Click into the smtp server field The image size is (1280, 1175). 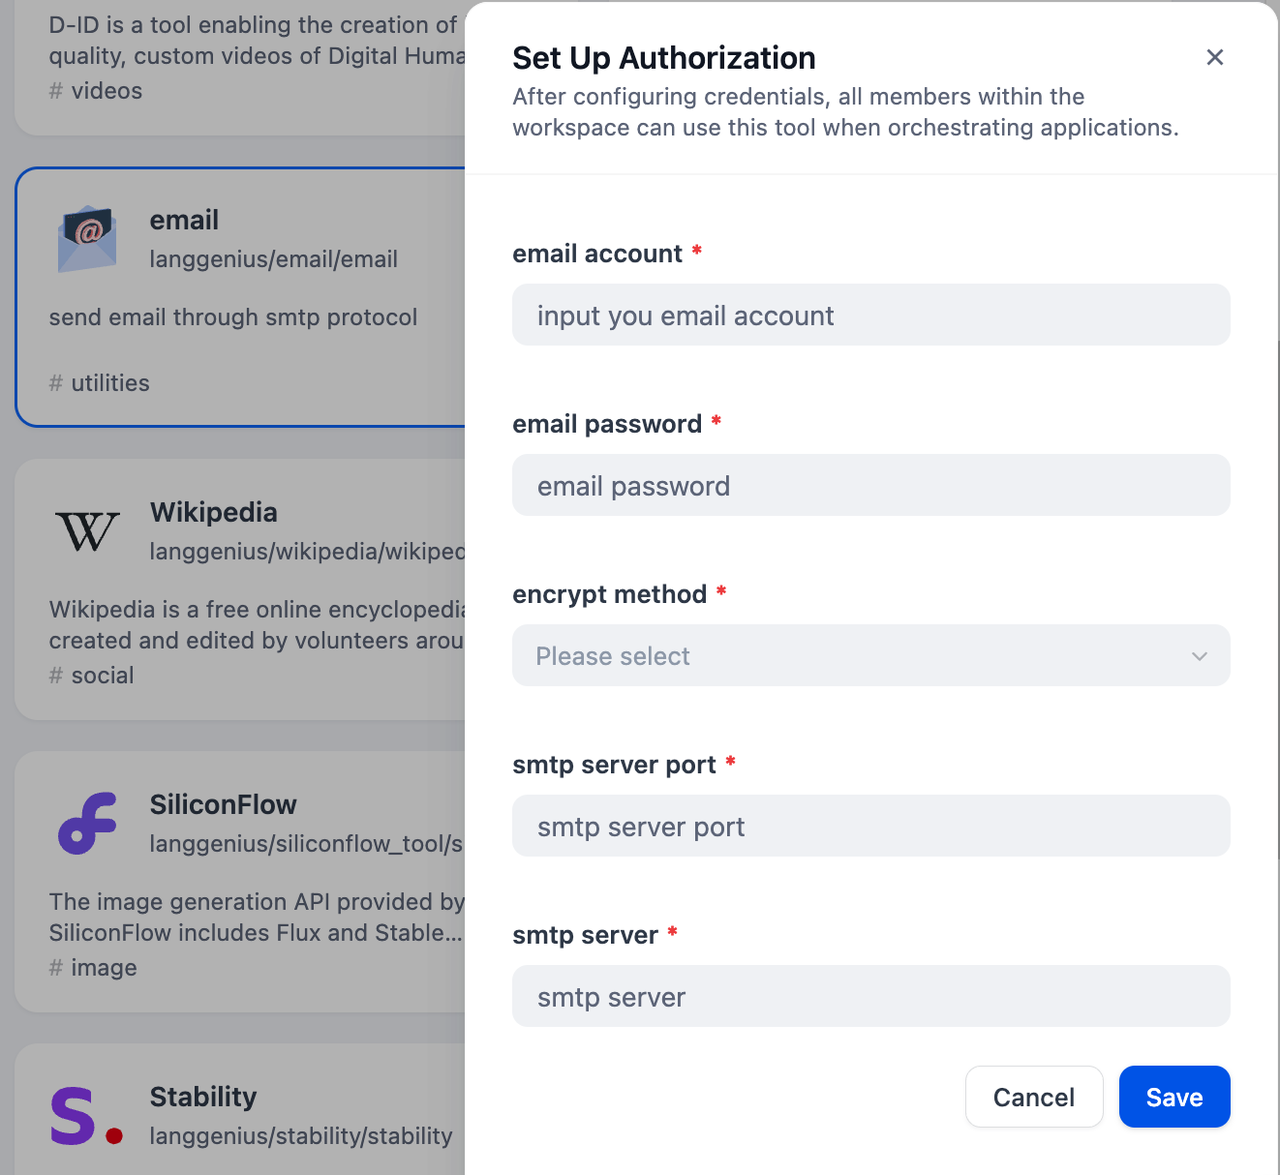[870, 997]
